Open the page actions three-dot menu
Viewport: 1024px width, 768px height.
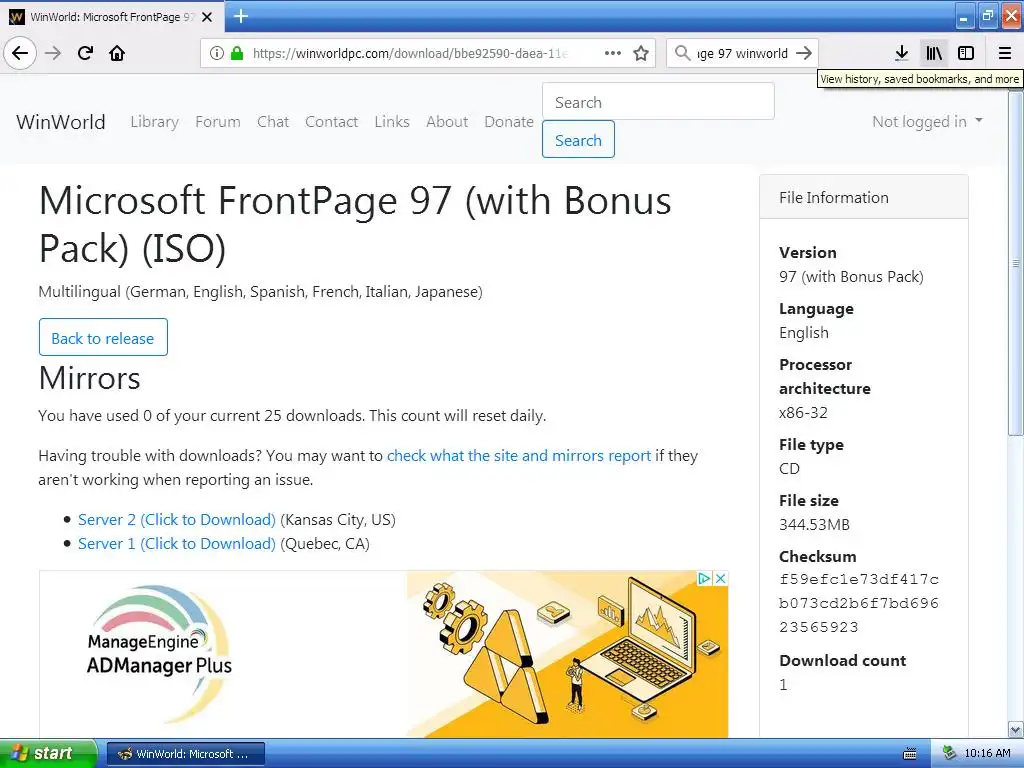tap(613, 53)
